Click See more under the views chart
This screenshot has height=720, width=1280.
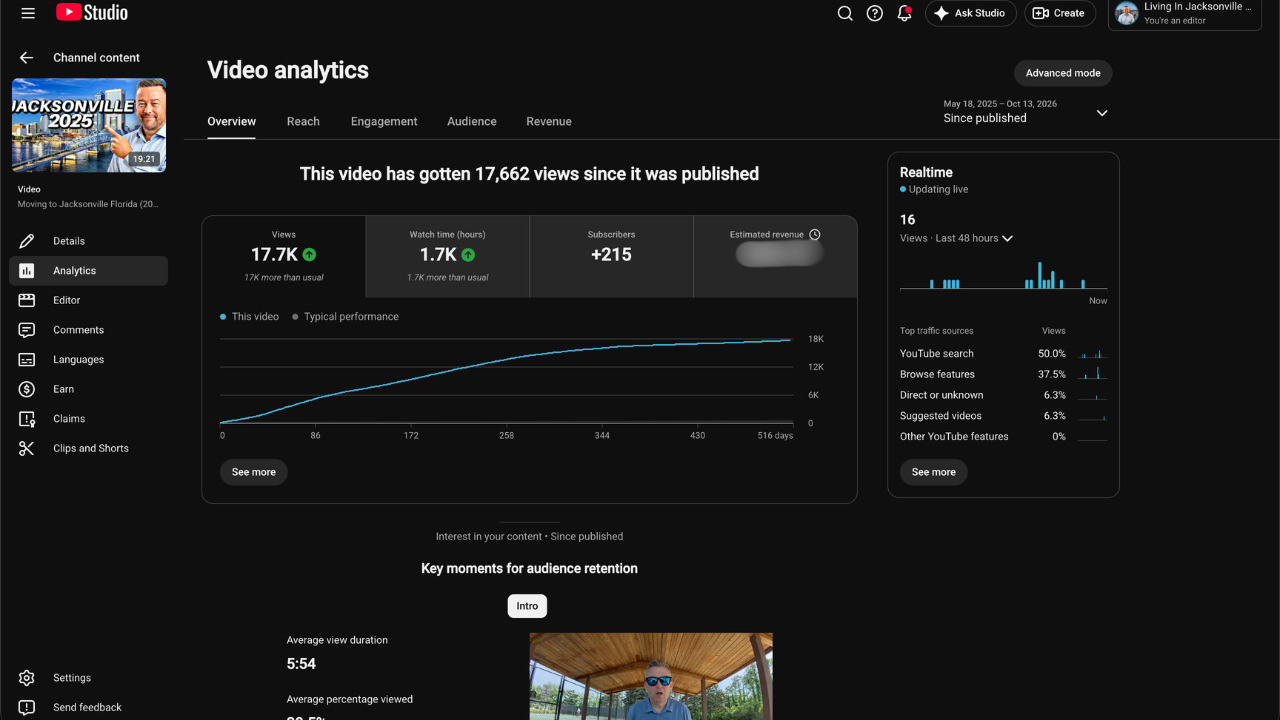pyautogui.click(x=254, y=472)
